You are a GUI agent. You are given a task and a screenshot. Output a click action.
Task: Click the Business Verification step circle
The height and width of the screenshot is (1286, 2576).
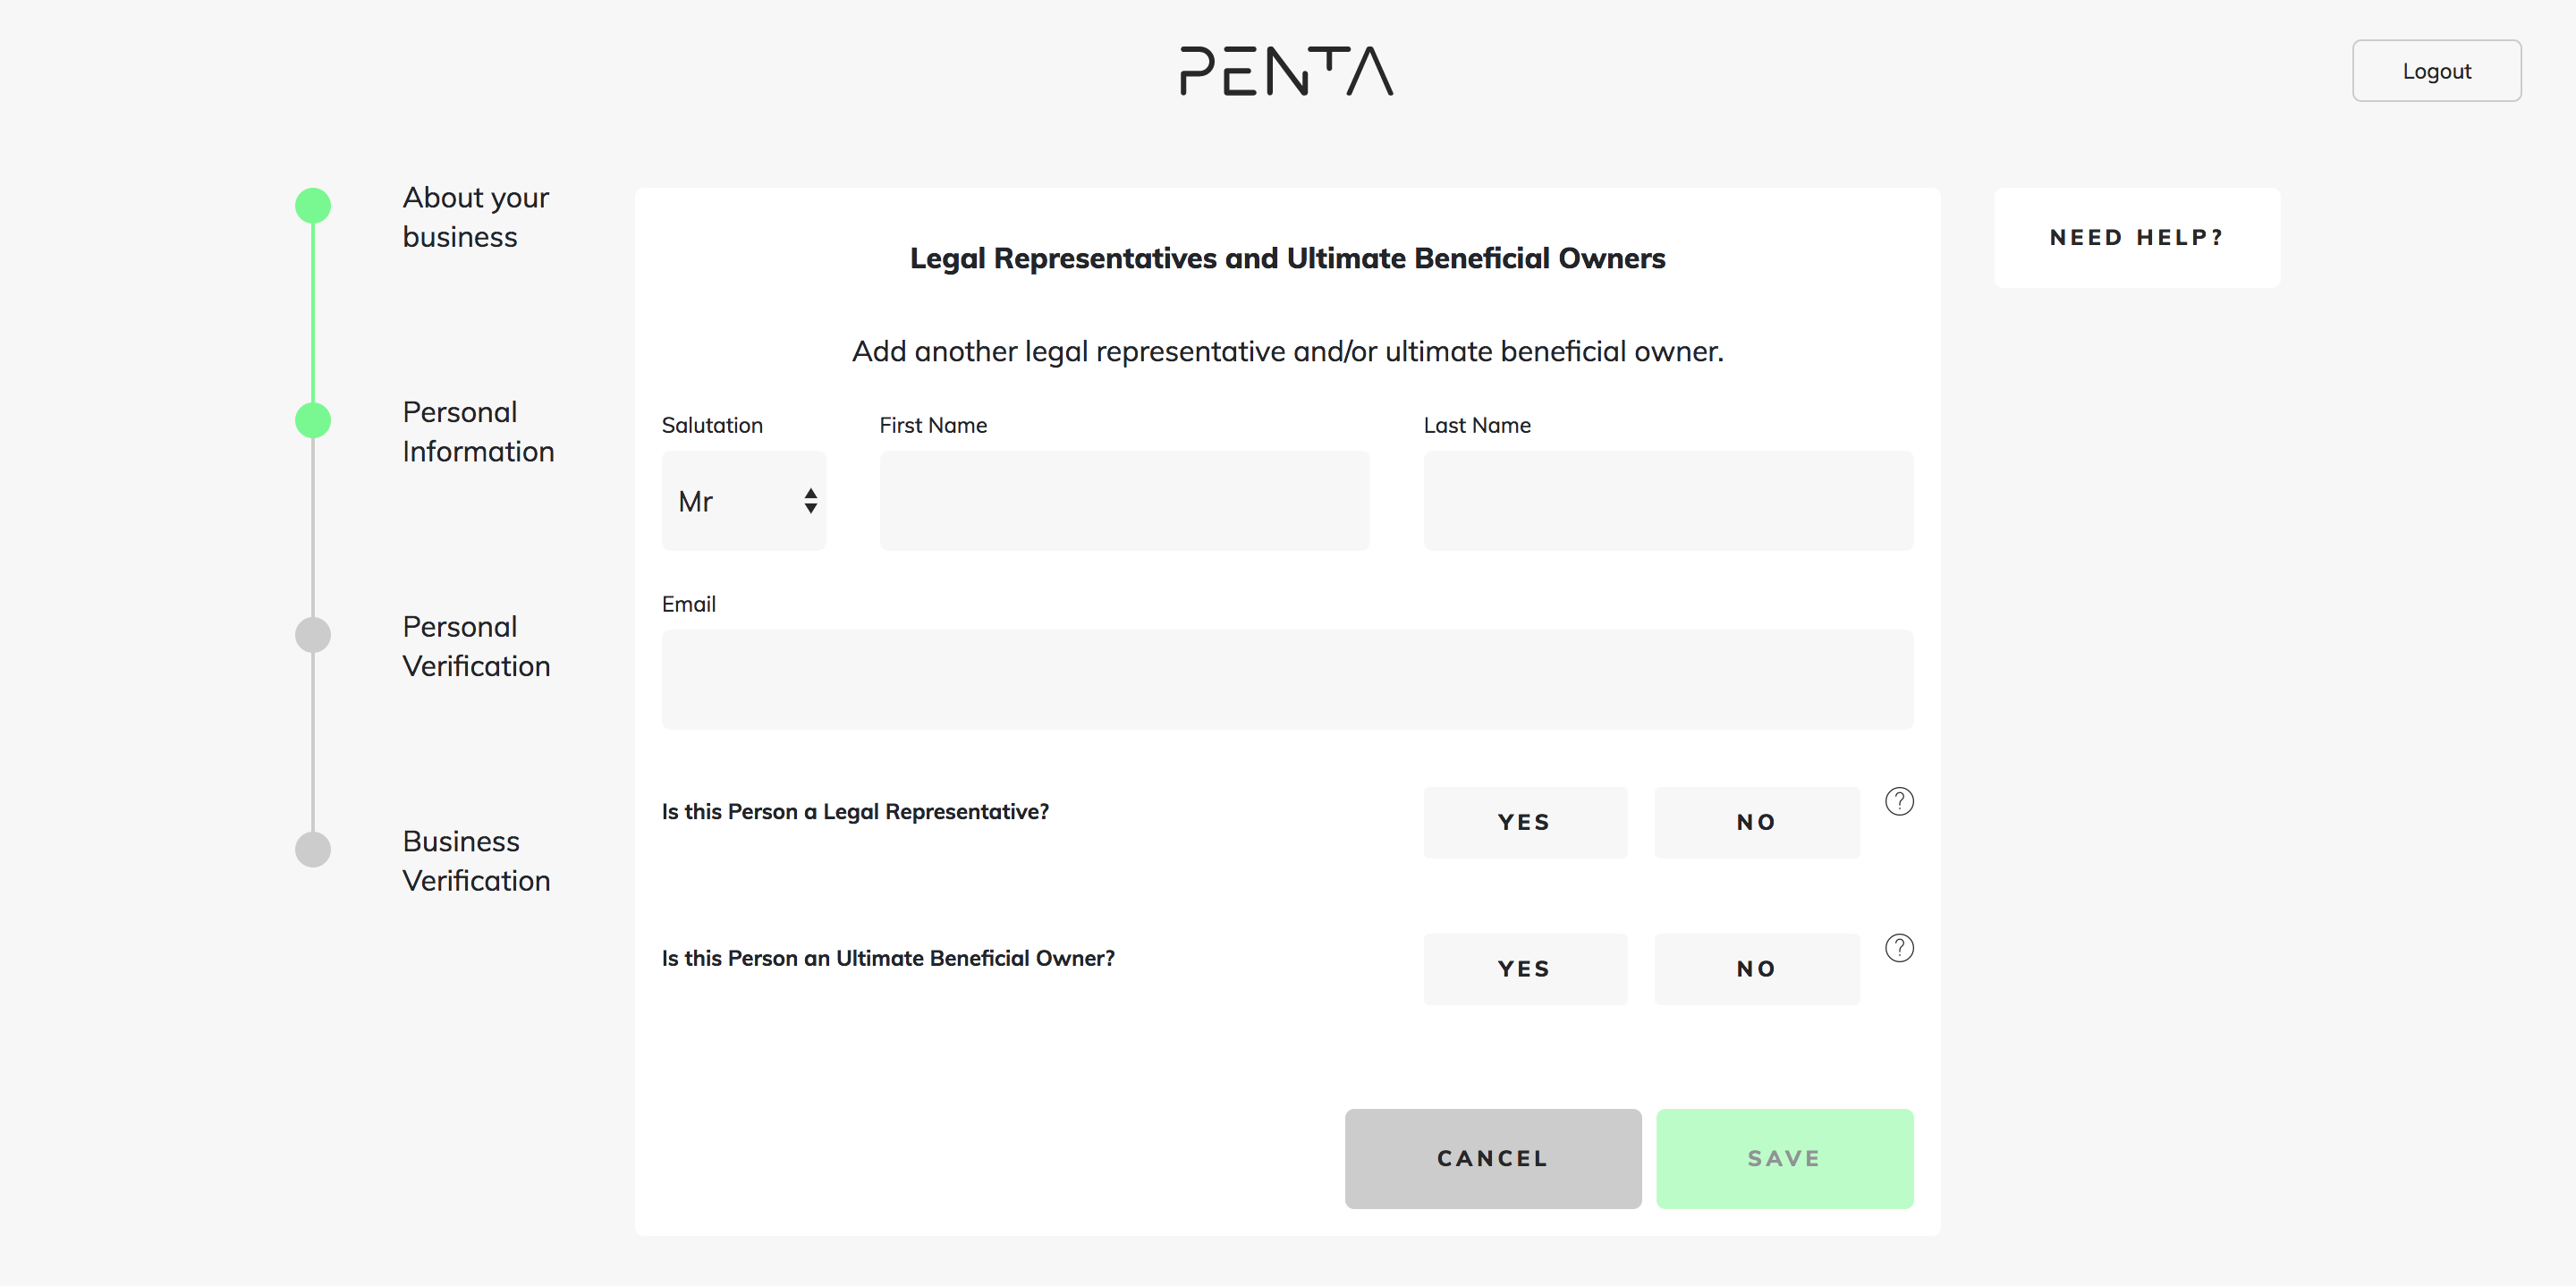pyautogui.click(x=313, y=849)
